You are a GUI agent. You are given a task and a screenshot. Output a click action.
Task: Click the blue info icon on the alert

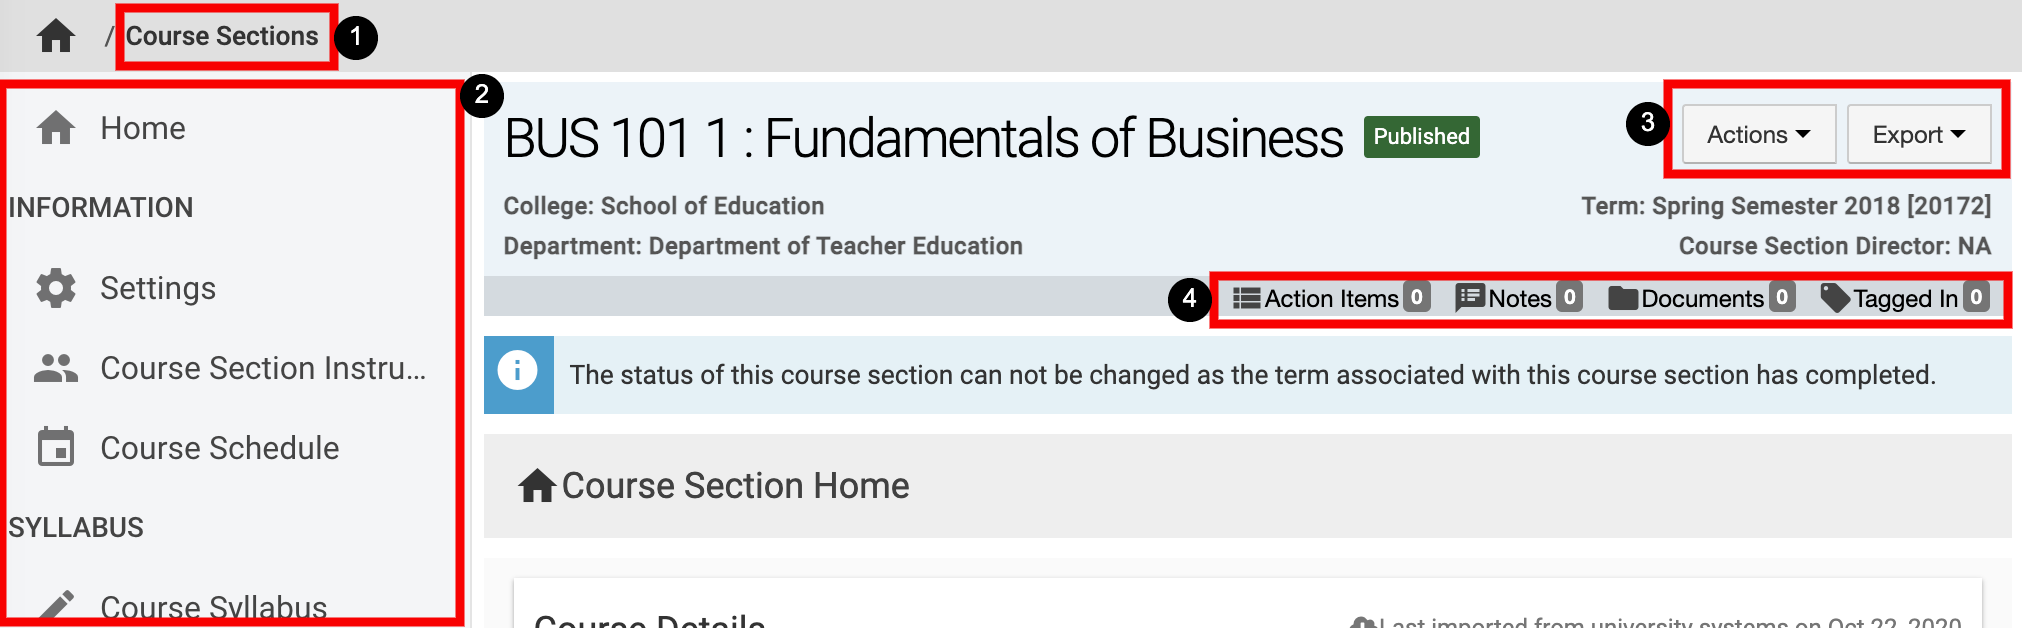[518, 372]
